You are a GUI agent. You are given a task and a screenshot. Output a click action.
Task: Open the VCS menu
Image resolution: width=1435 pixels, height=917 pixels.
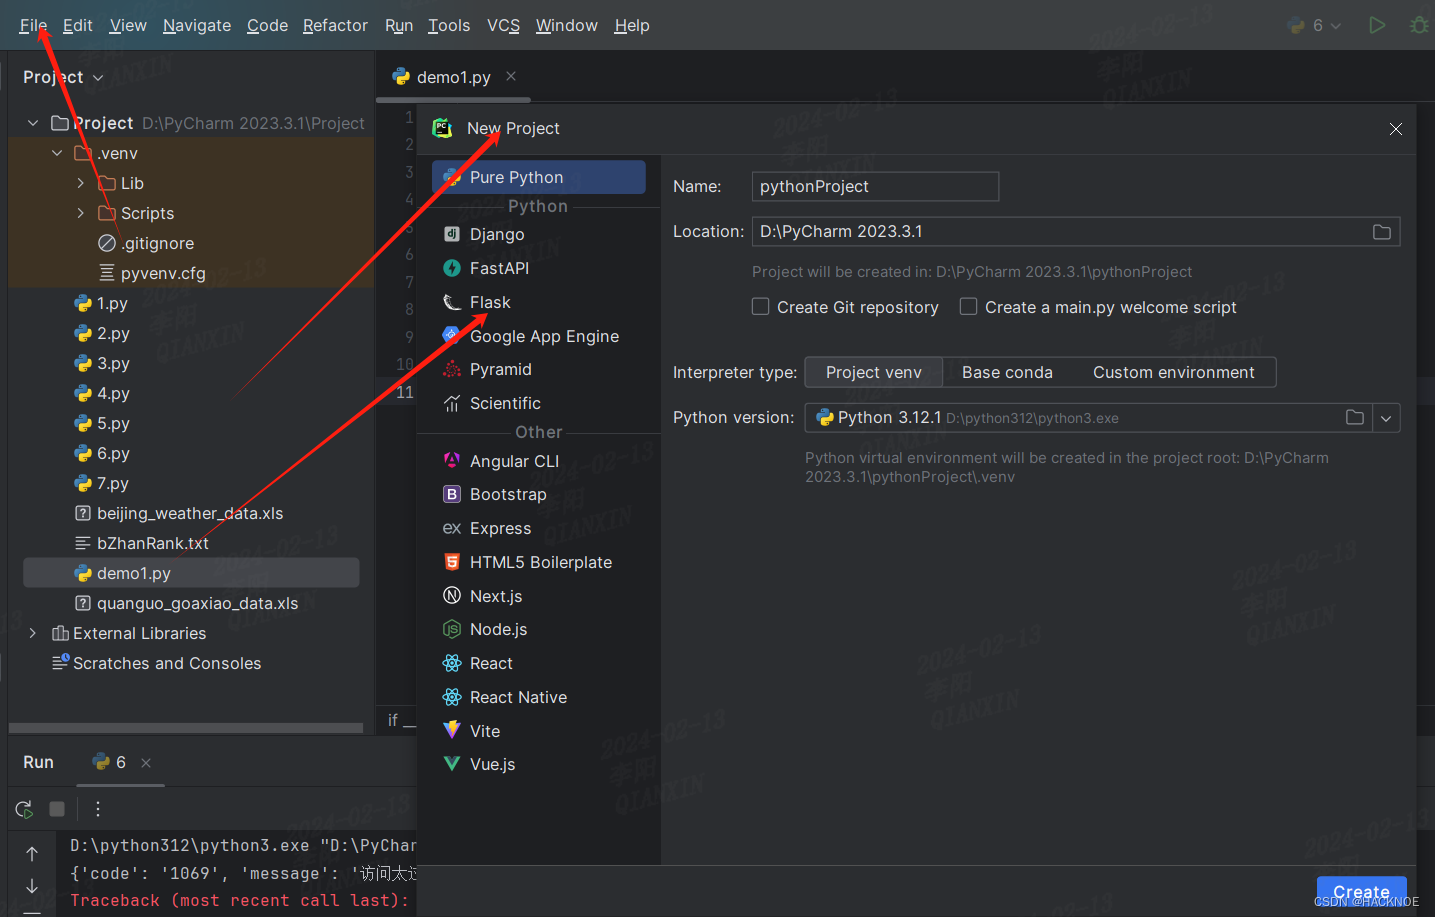pos(503,25)
